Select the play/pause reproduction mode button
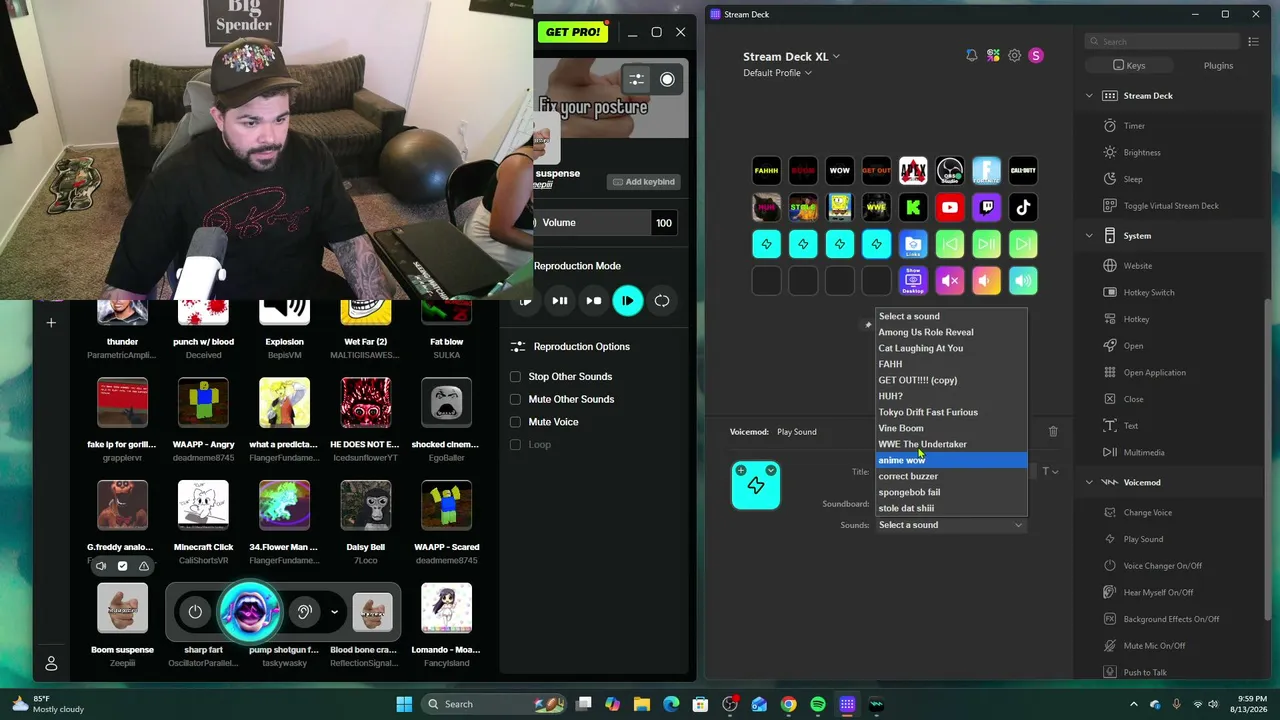 (x=560, y=300)
